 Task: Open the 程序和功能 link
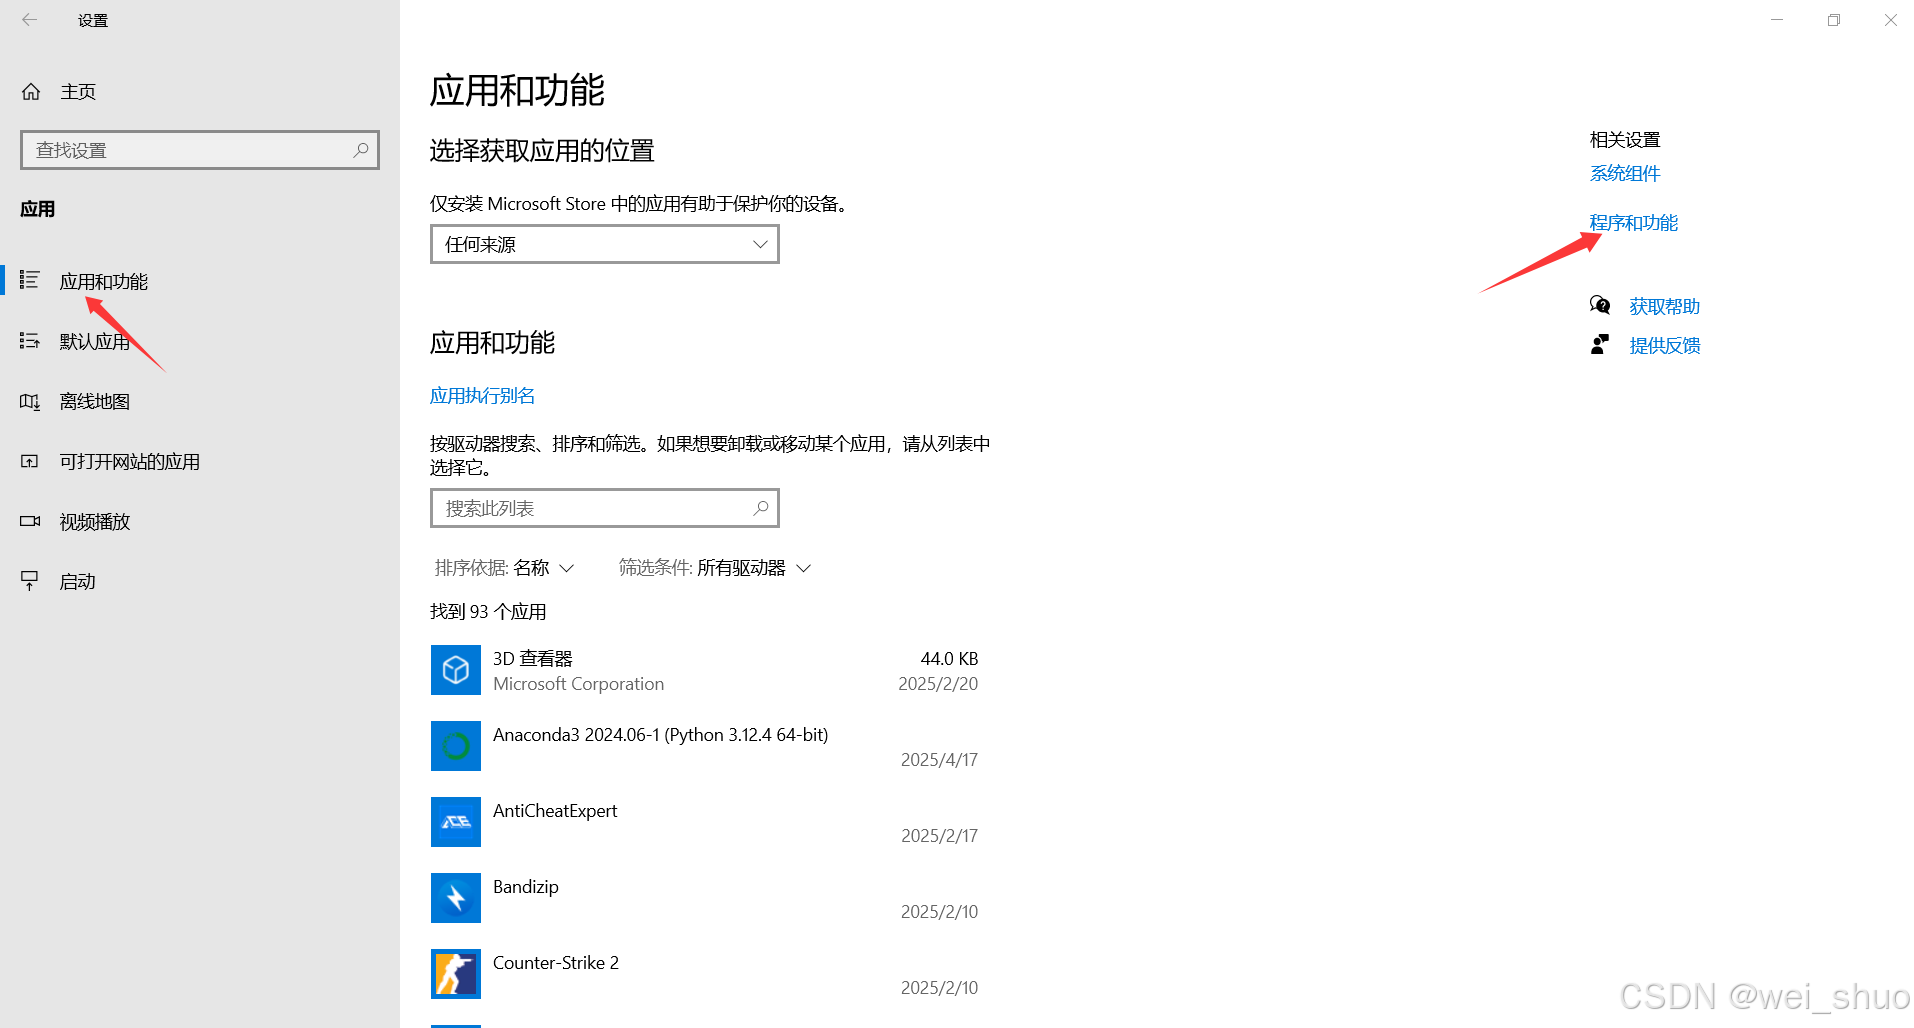coord(1634,223)
